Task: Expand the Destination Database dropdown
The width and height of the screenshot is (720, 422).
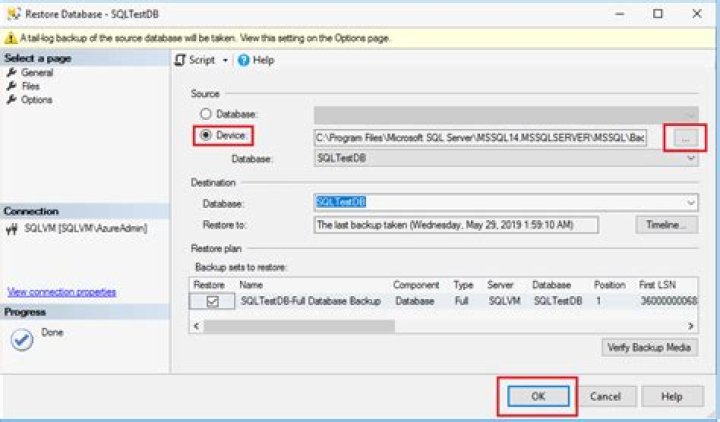Action: pos(691,202)
